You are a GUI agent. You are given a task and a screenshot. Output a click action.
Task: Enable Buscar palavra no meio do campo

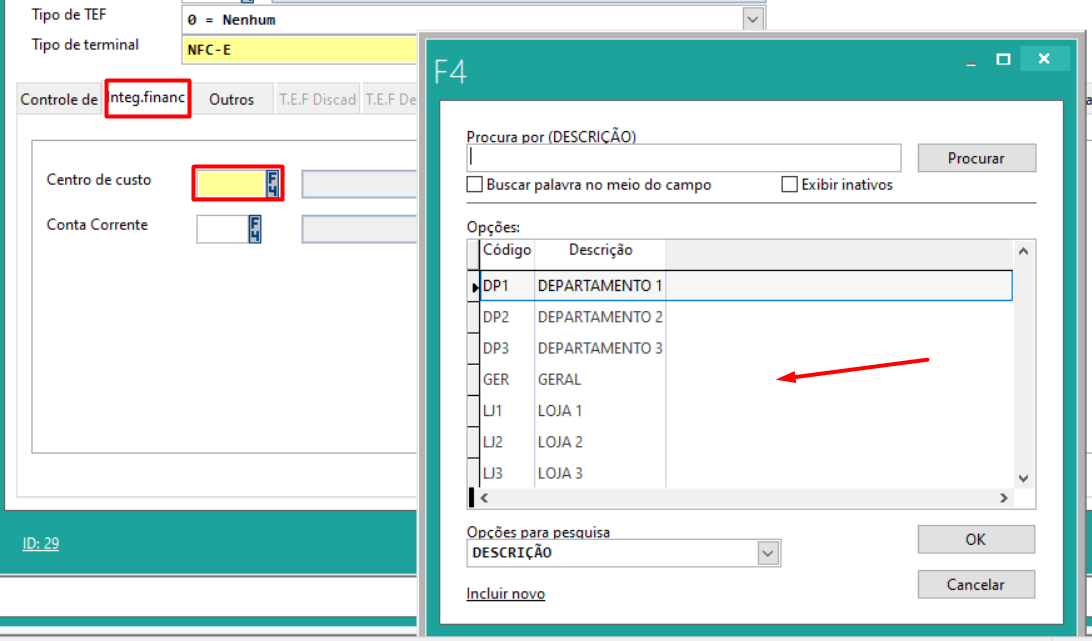[x=475, y=185]
